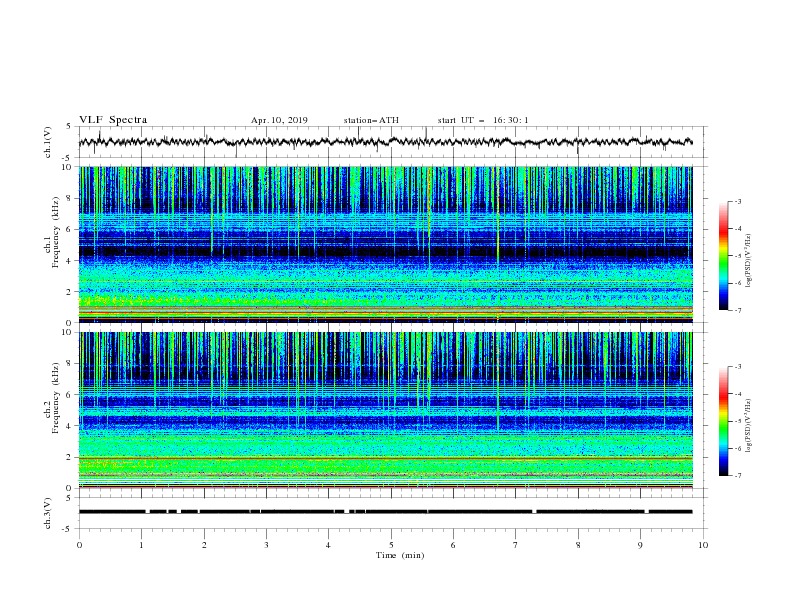Click the 'Time (min)' axis label

click(400, 555)
